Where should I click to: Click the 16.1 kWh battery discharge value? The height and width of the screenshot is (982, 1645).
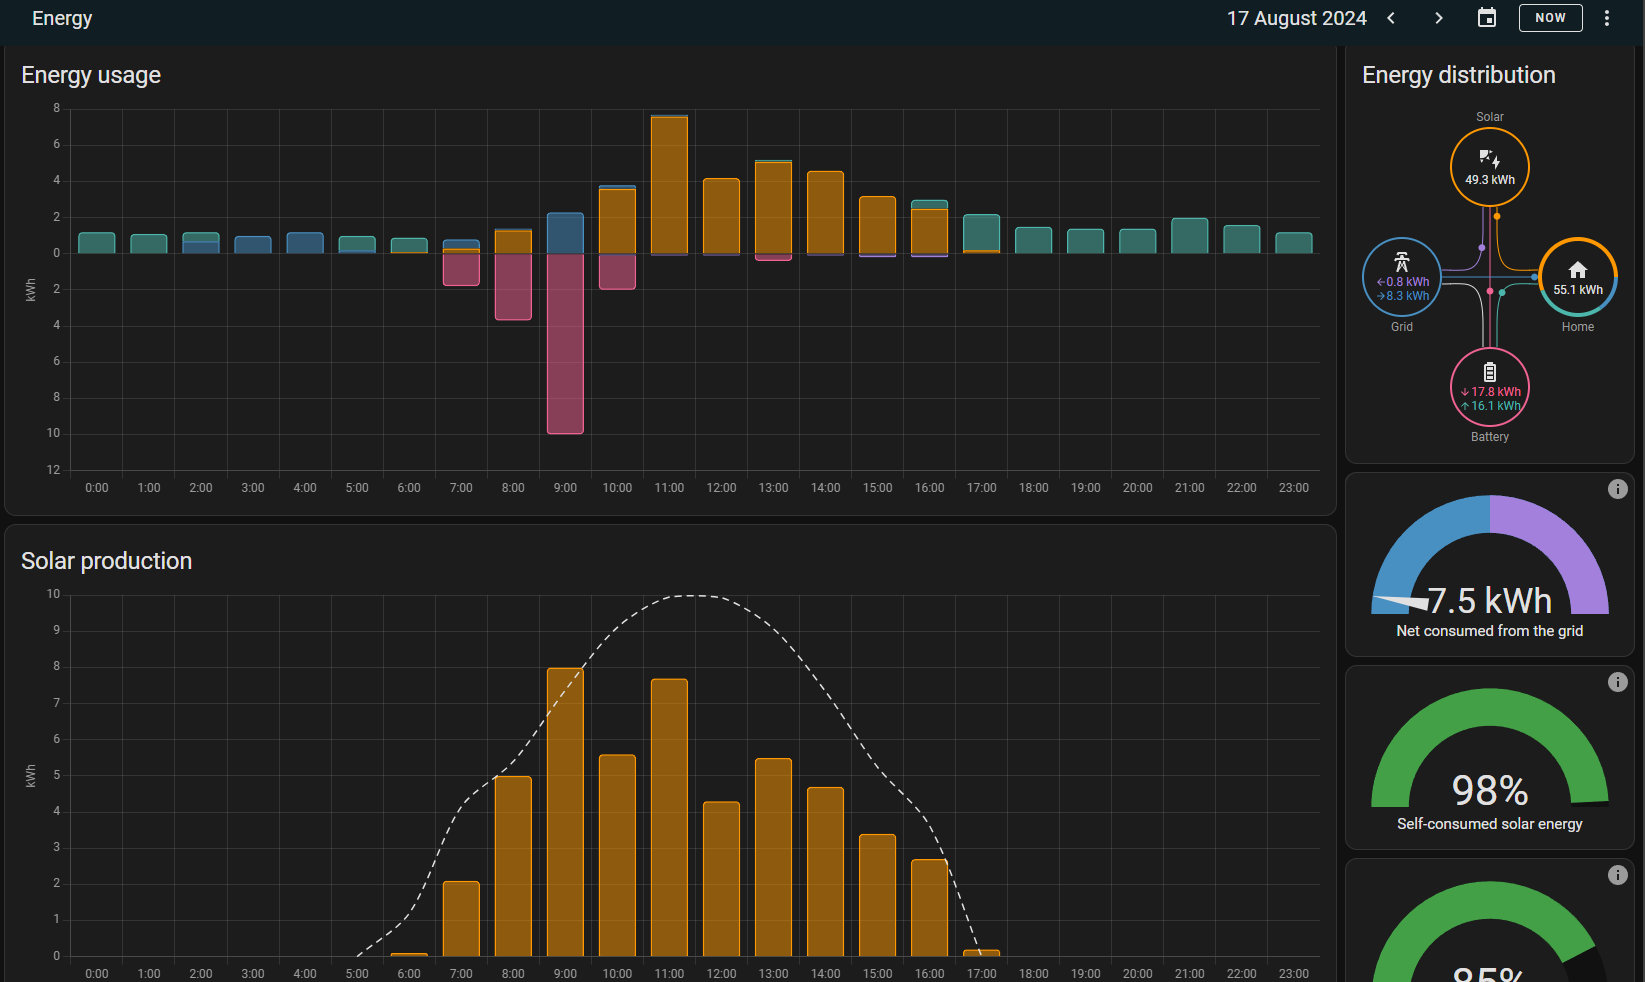[x=1491, y=406]
